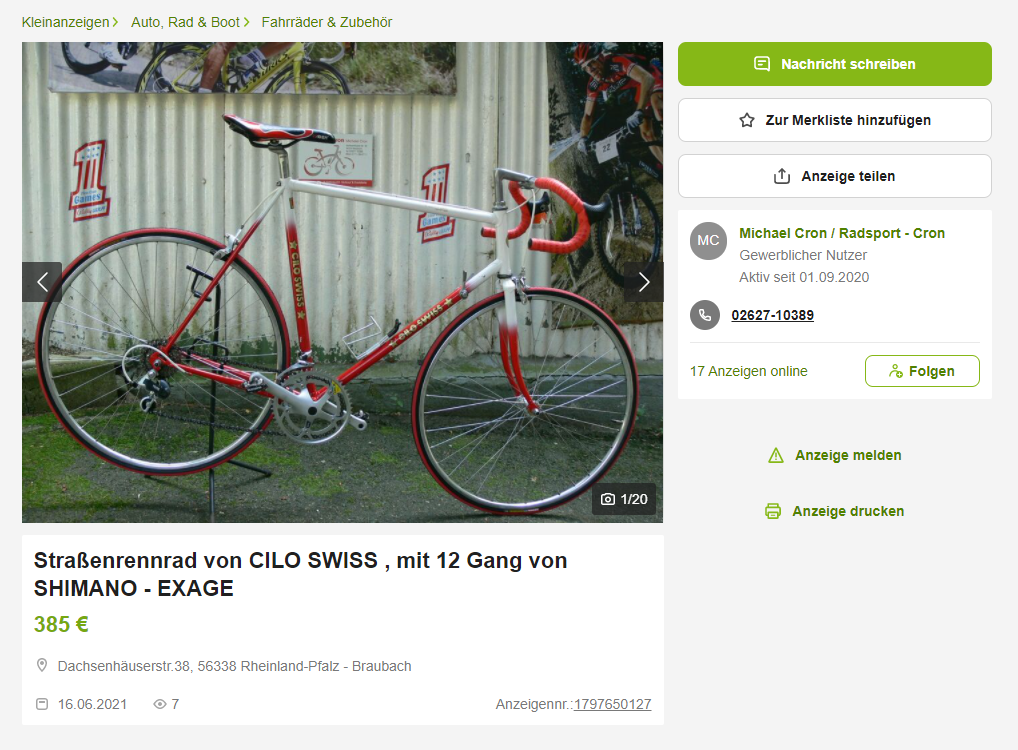Click the star icon for Merkliste
Screen dimensions: 1018x750
tap(747, 120)
